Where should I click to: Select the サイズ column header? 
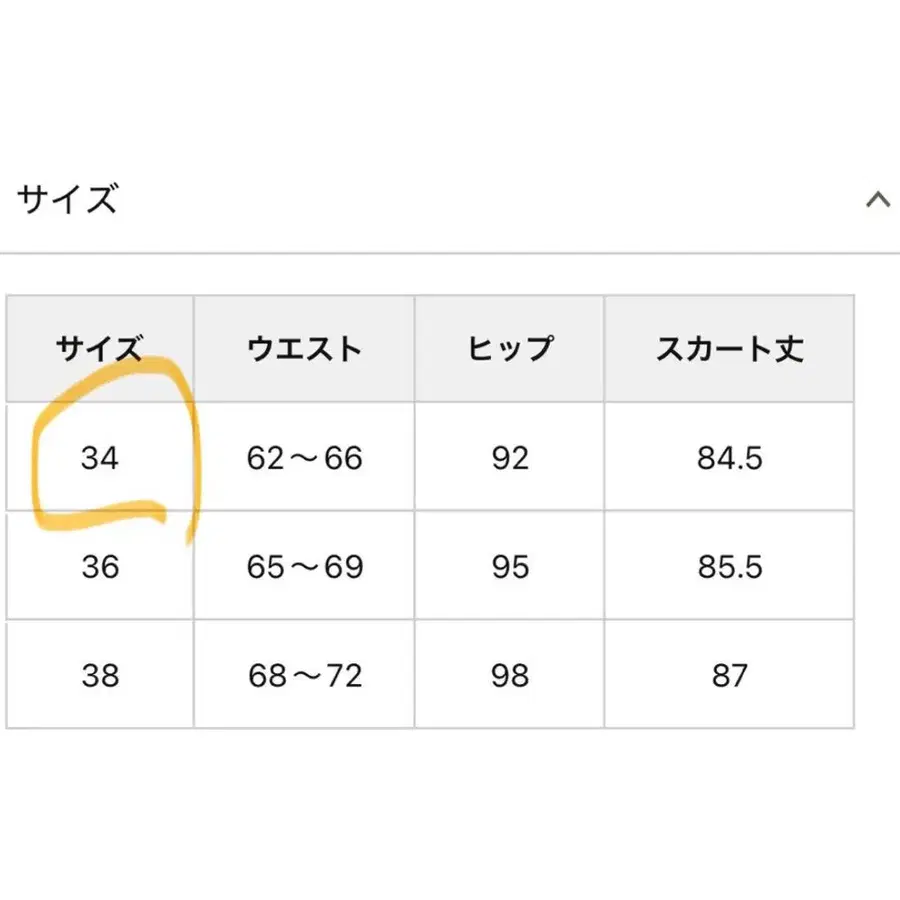(99, 348)
